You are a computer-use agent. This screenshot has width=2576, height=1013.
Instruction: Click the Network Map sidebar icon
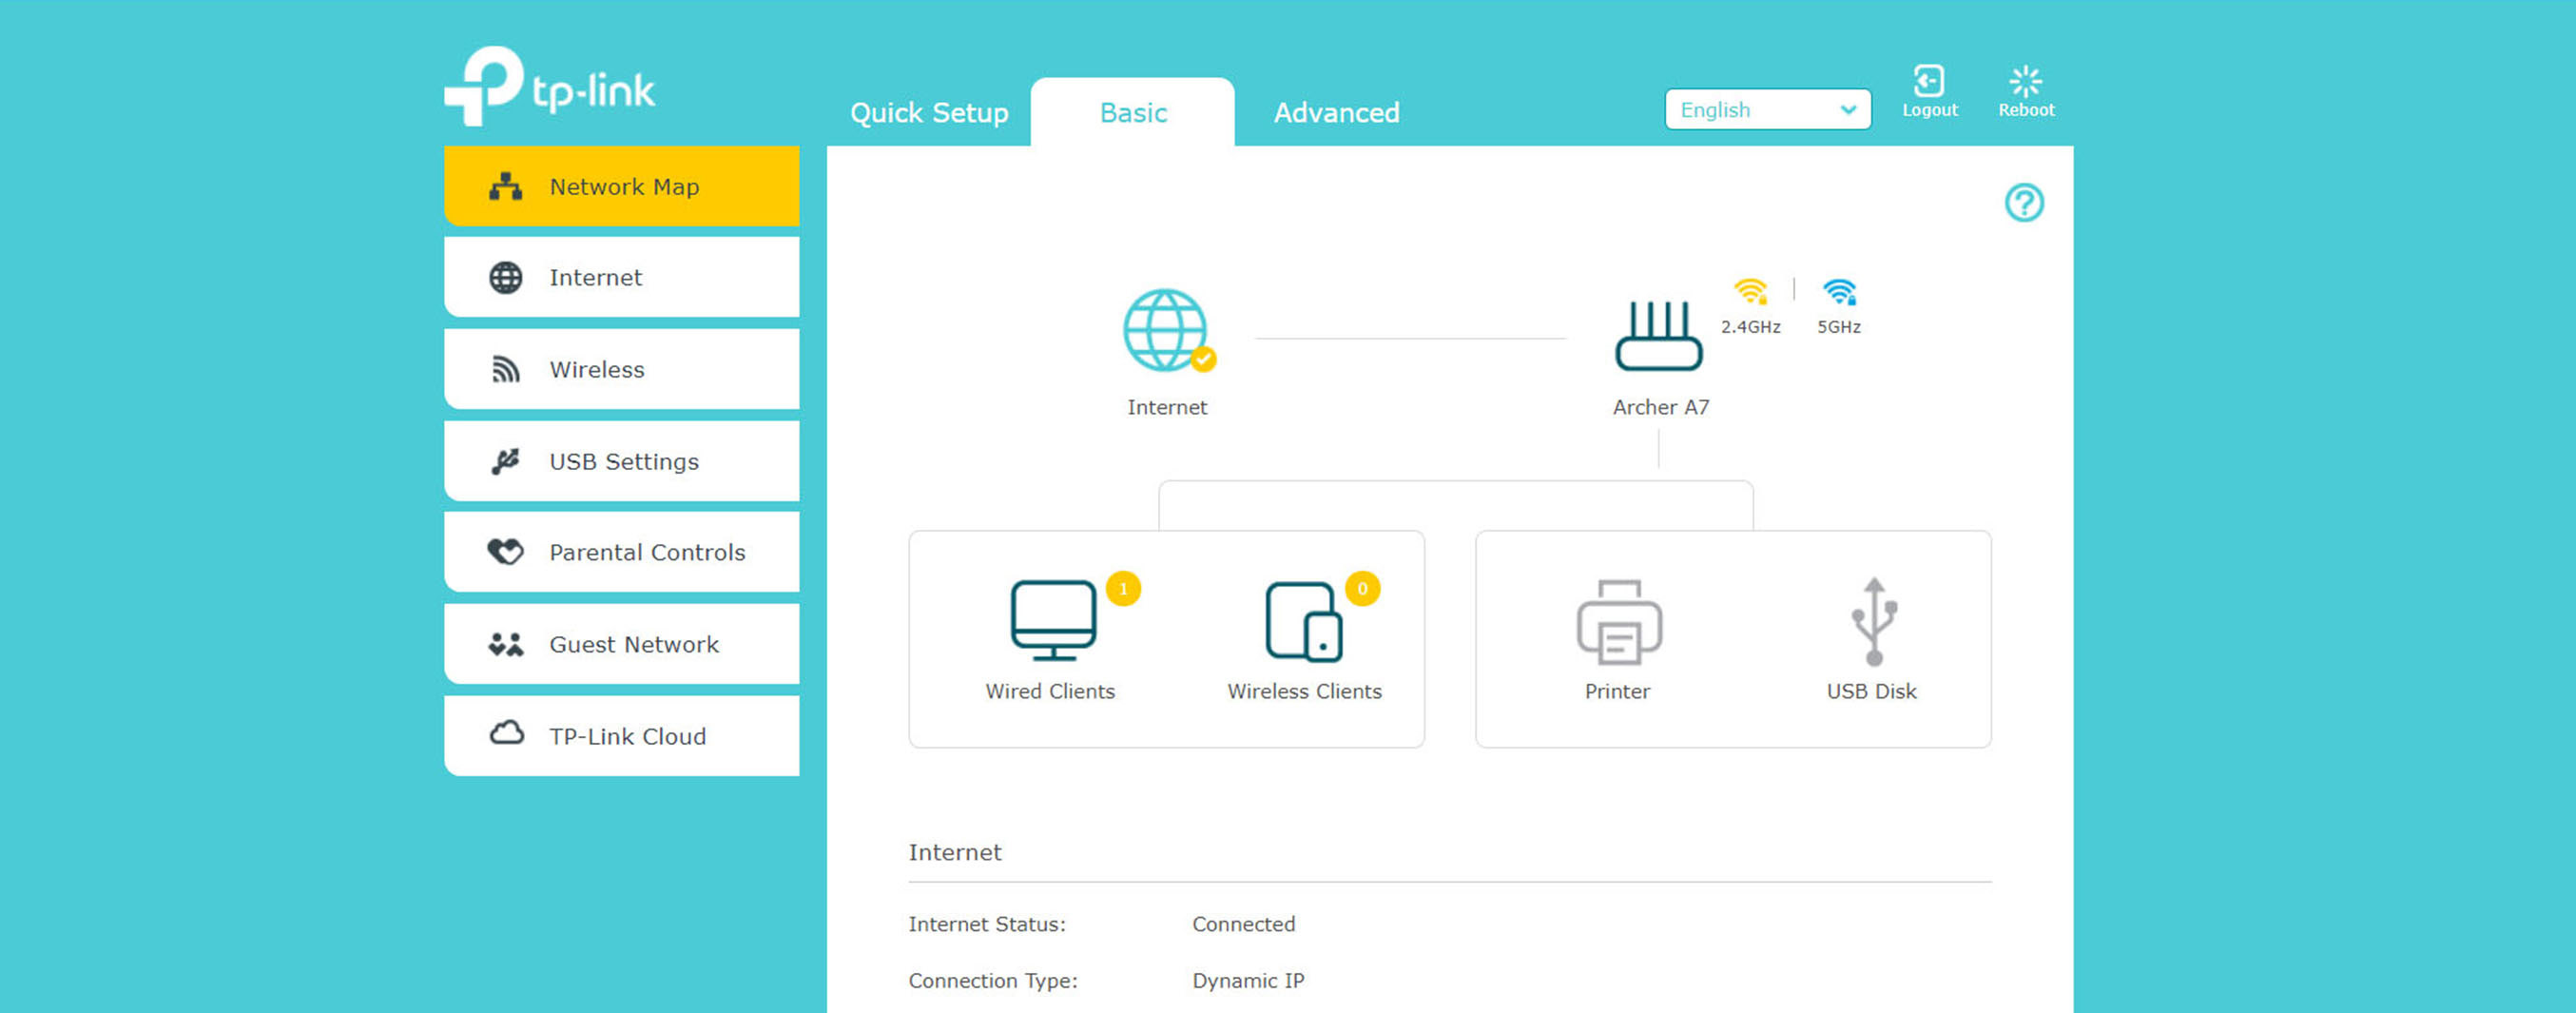pos(505,186)
